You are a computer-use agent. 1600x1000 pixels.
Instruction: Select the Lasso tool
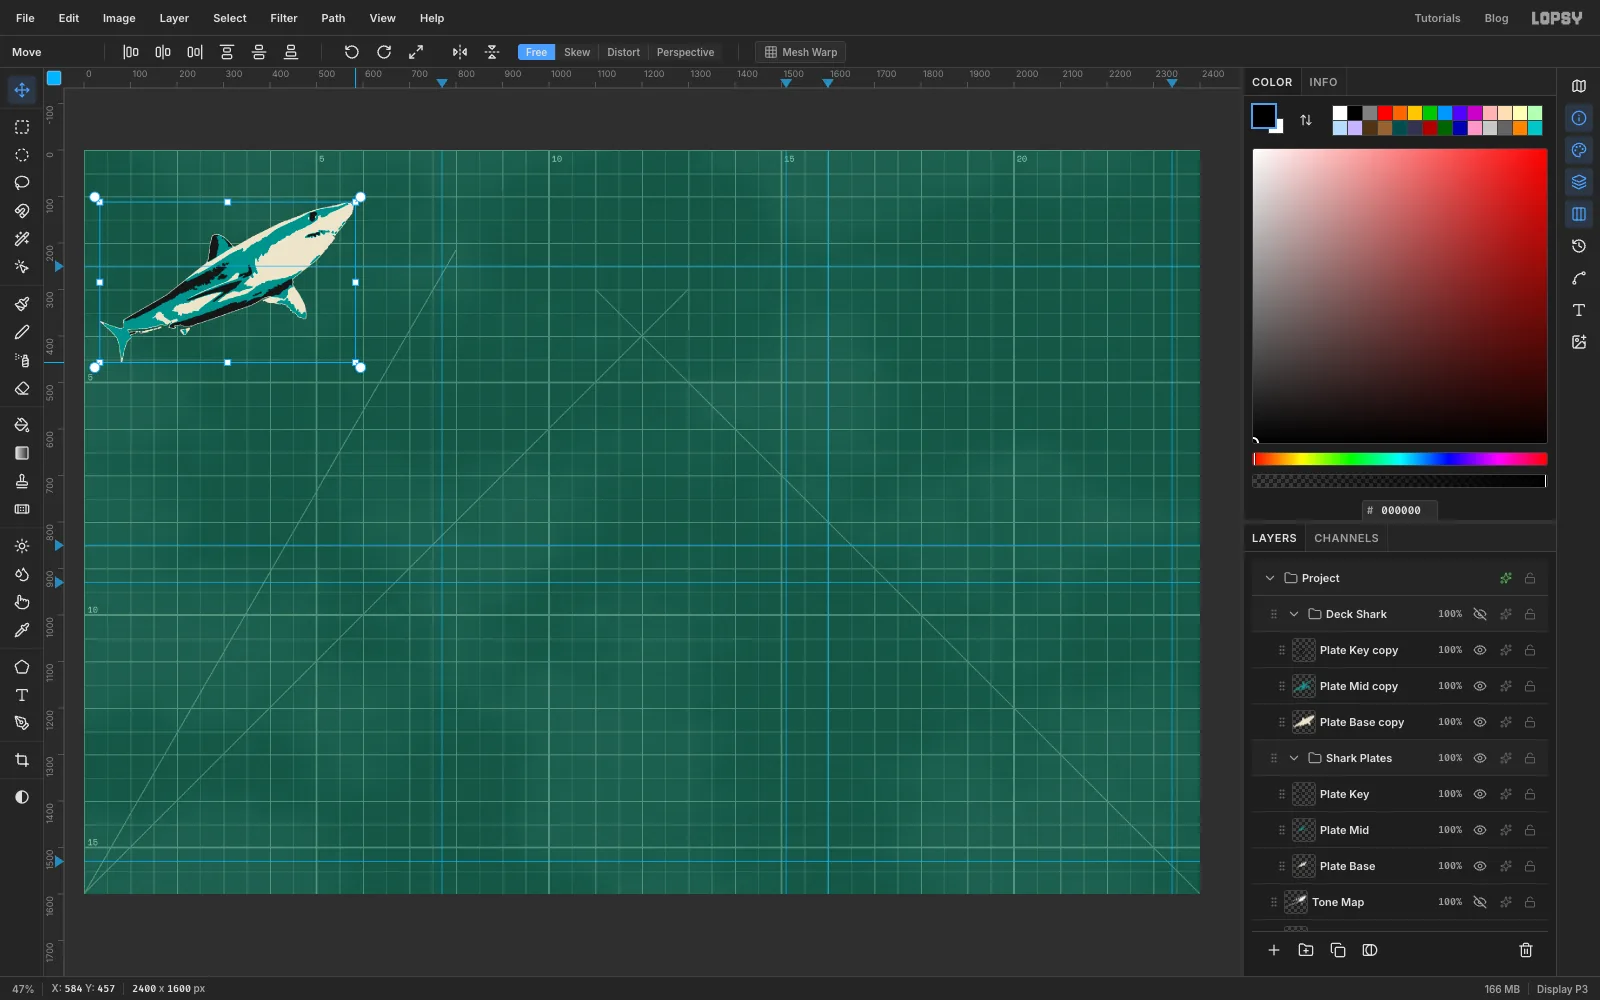tap(22, 183)
